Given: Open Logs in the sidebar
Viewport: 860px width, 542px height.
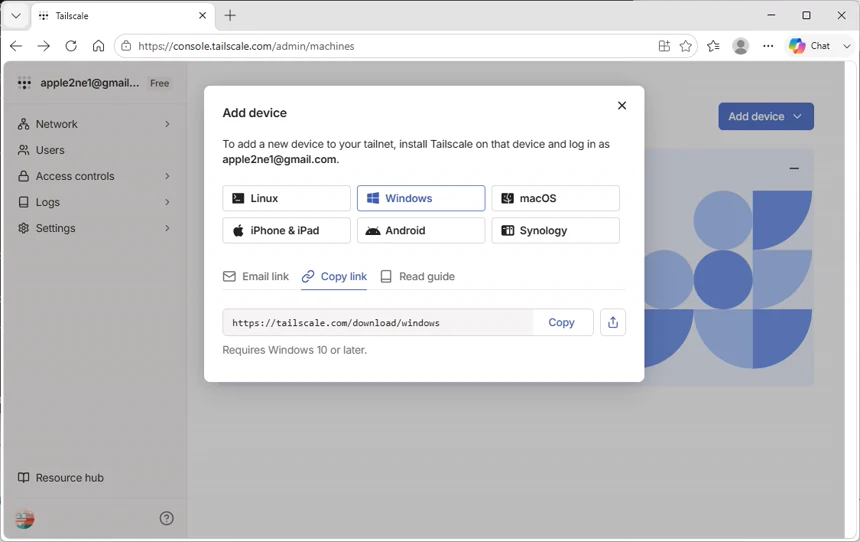Looking at the screenshot, I should pyautogui.click(x=47, y=202).
